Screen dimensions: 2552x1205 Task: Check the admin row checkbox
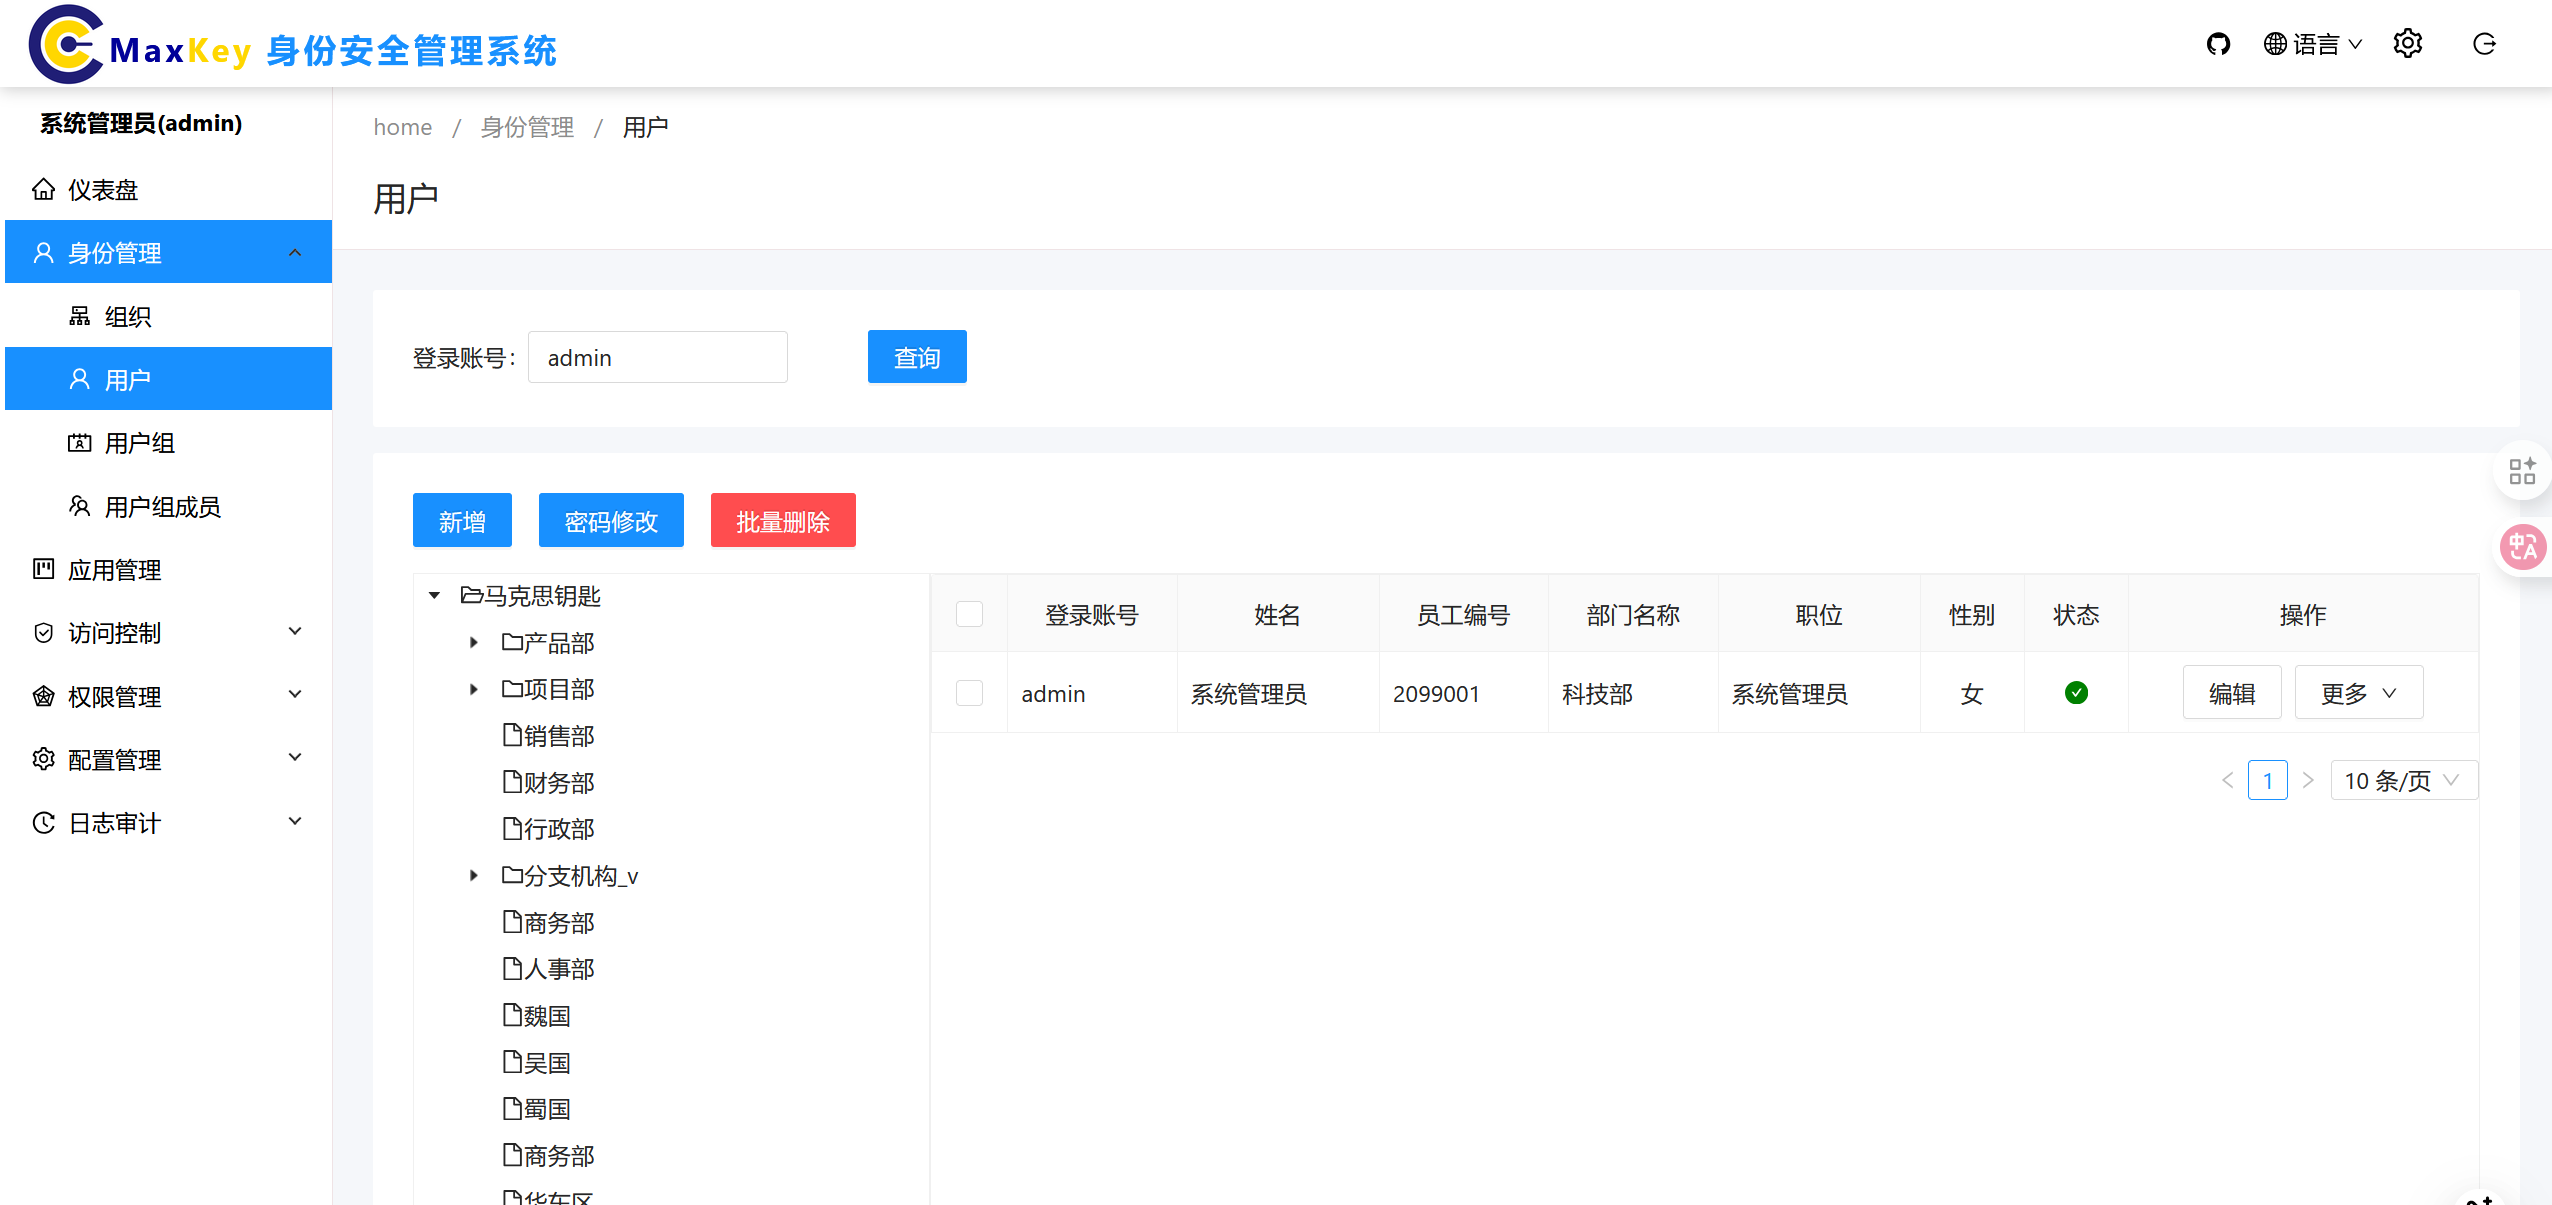pyautogui.click(x=969, y=693)
